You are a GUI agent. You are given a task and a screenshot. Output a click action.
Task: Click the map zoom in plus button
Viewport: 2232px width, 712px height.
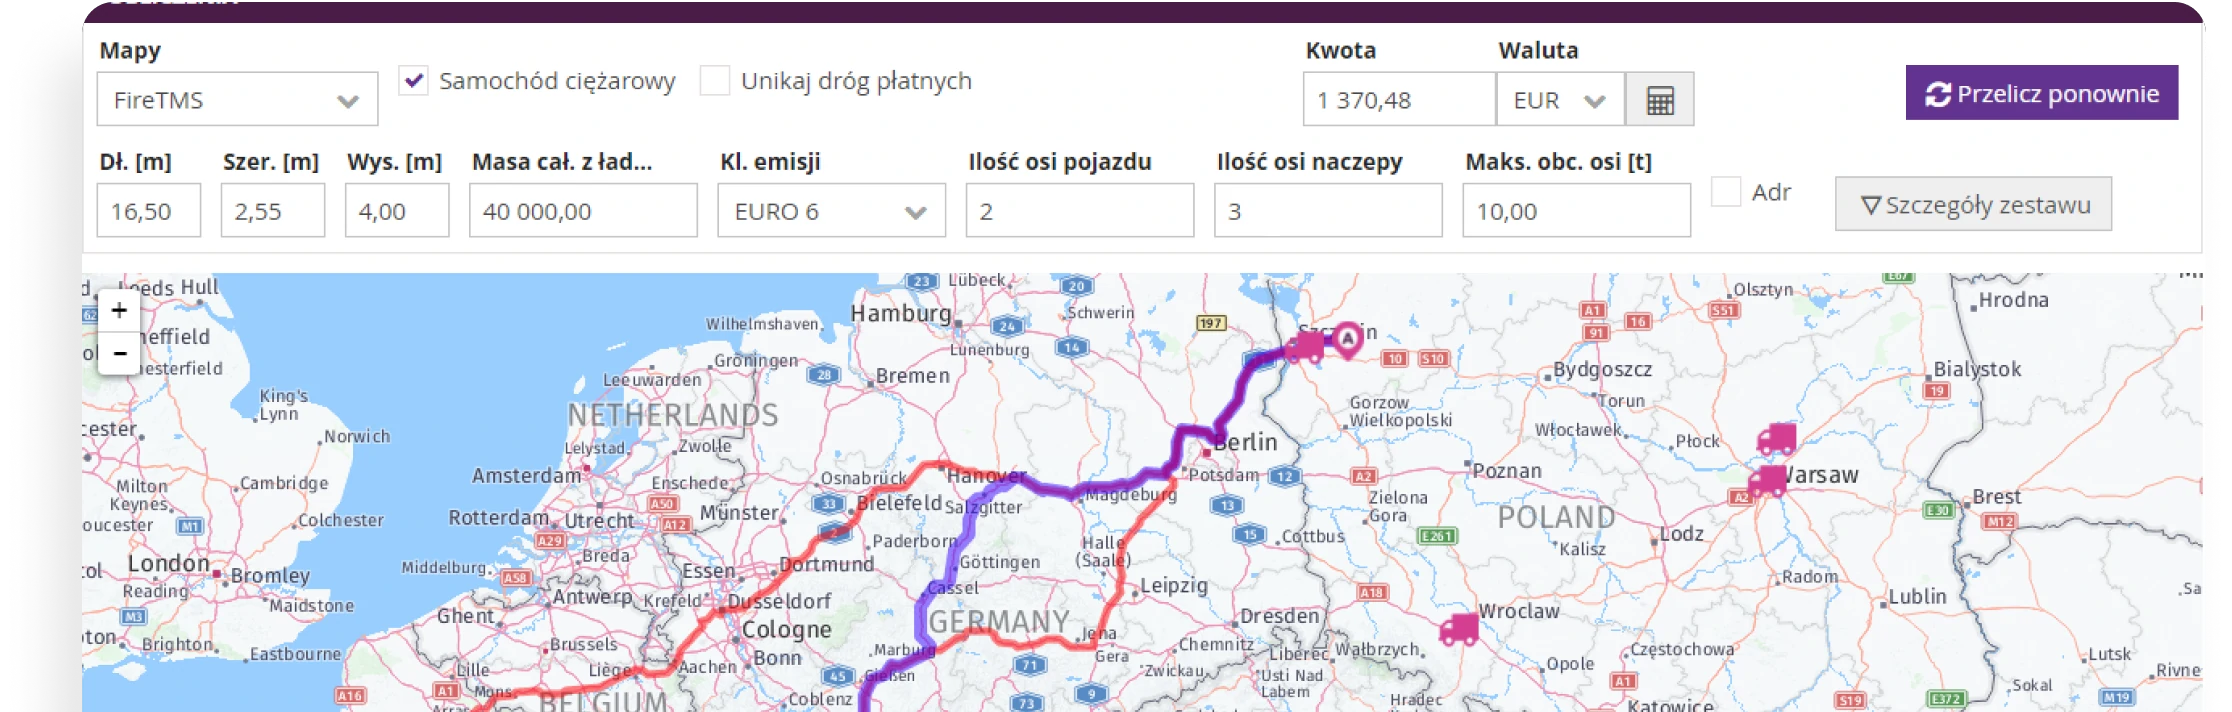119,310
